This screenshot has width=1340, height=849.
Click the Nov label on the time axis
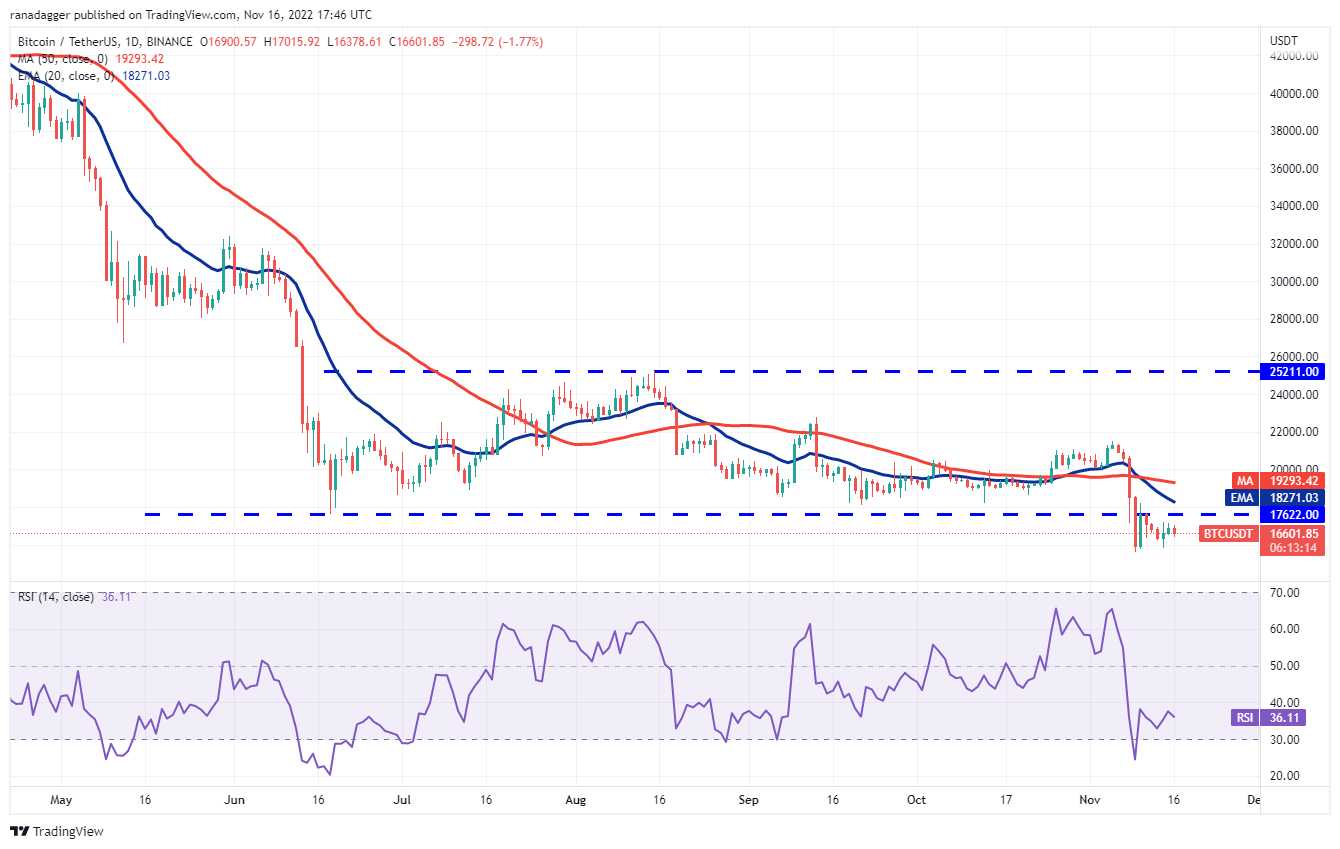point(1090,800)
